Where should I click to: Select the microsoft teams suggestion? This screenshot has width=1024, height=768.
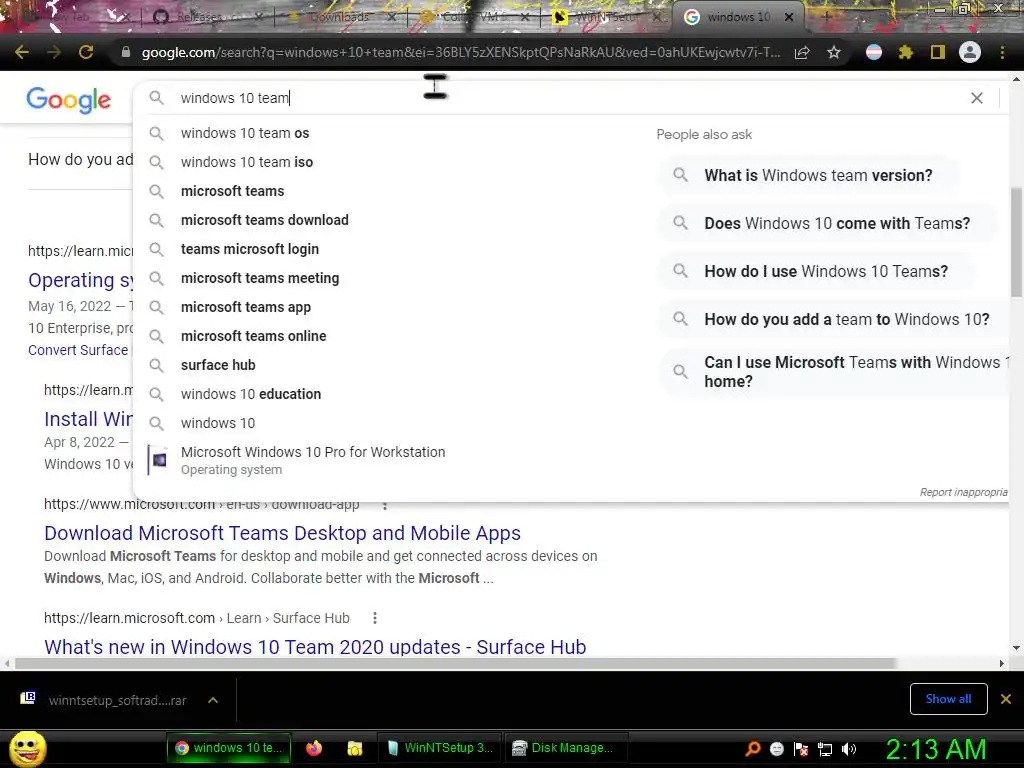pyautogui.click(x=232, y=191)
